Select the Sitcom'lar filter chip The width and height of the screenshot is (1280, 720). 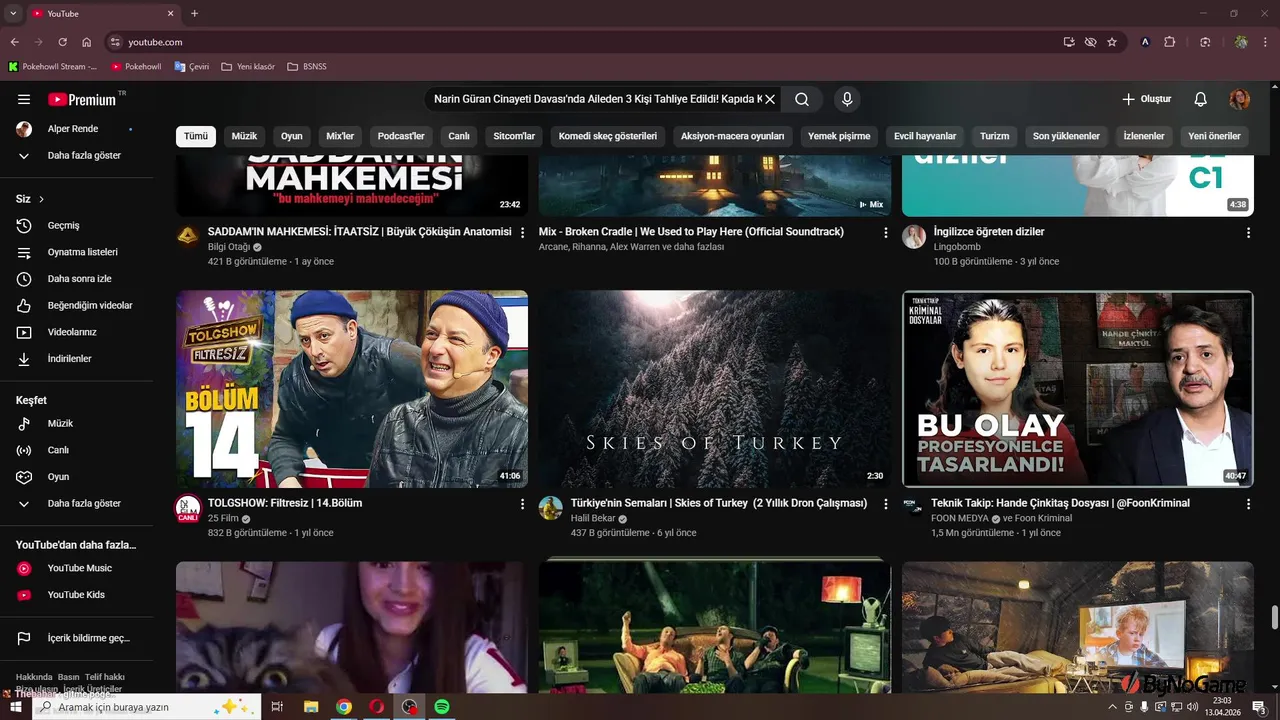click(x=514, y=136)
